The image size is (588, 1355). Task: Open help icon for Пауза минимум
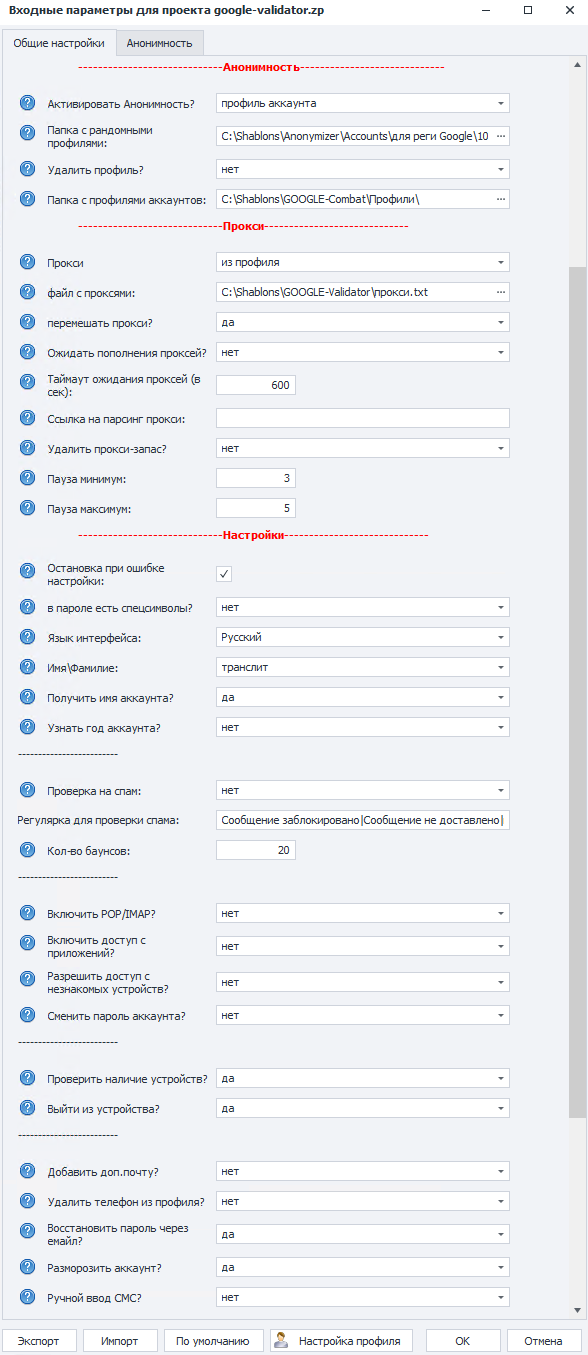tap(27, 479)
